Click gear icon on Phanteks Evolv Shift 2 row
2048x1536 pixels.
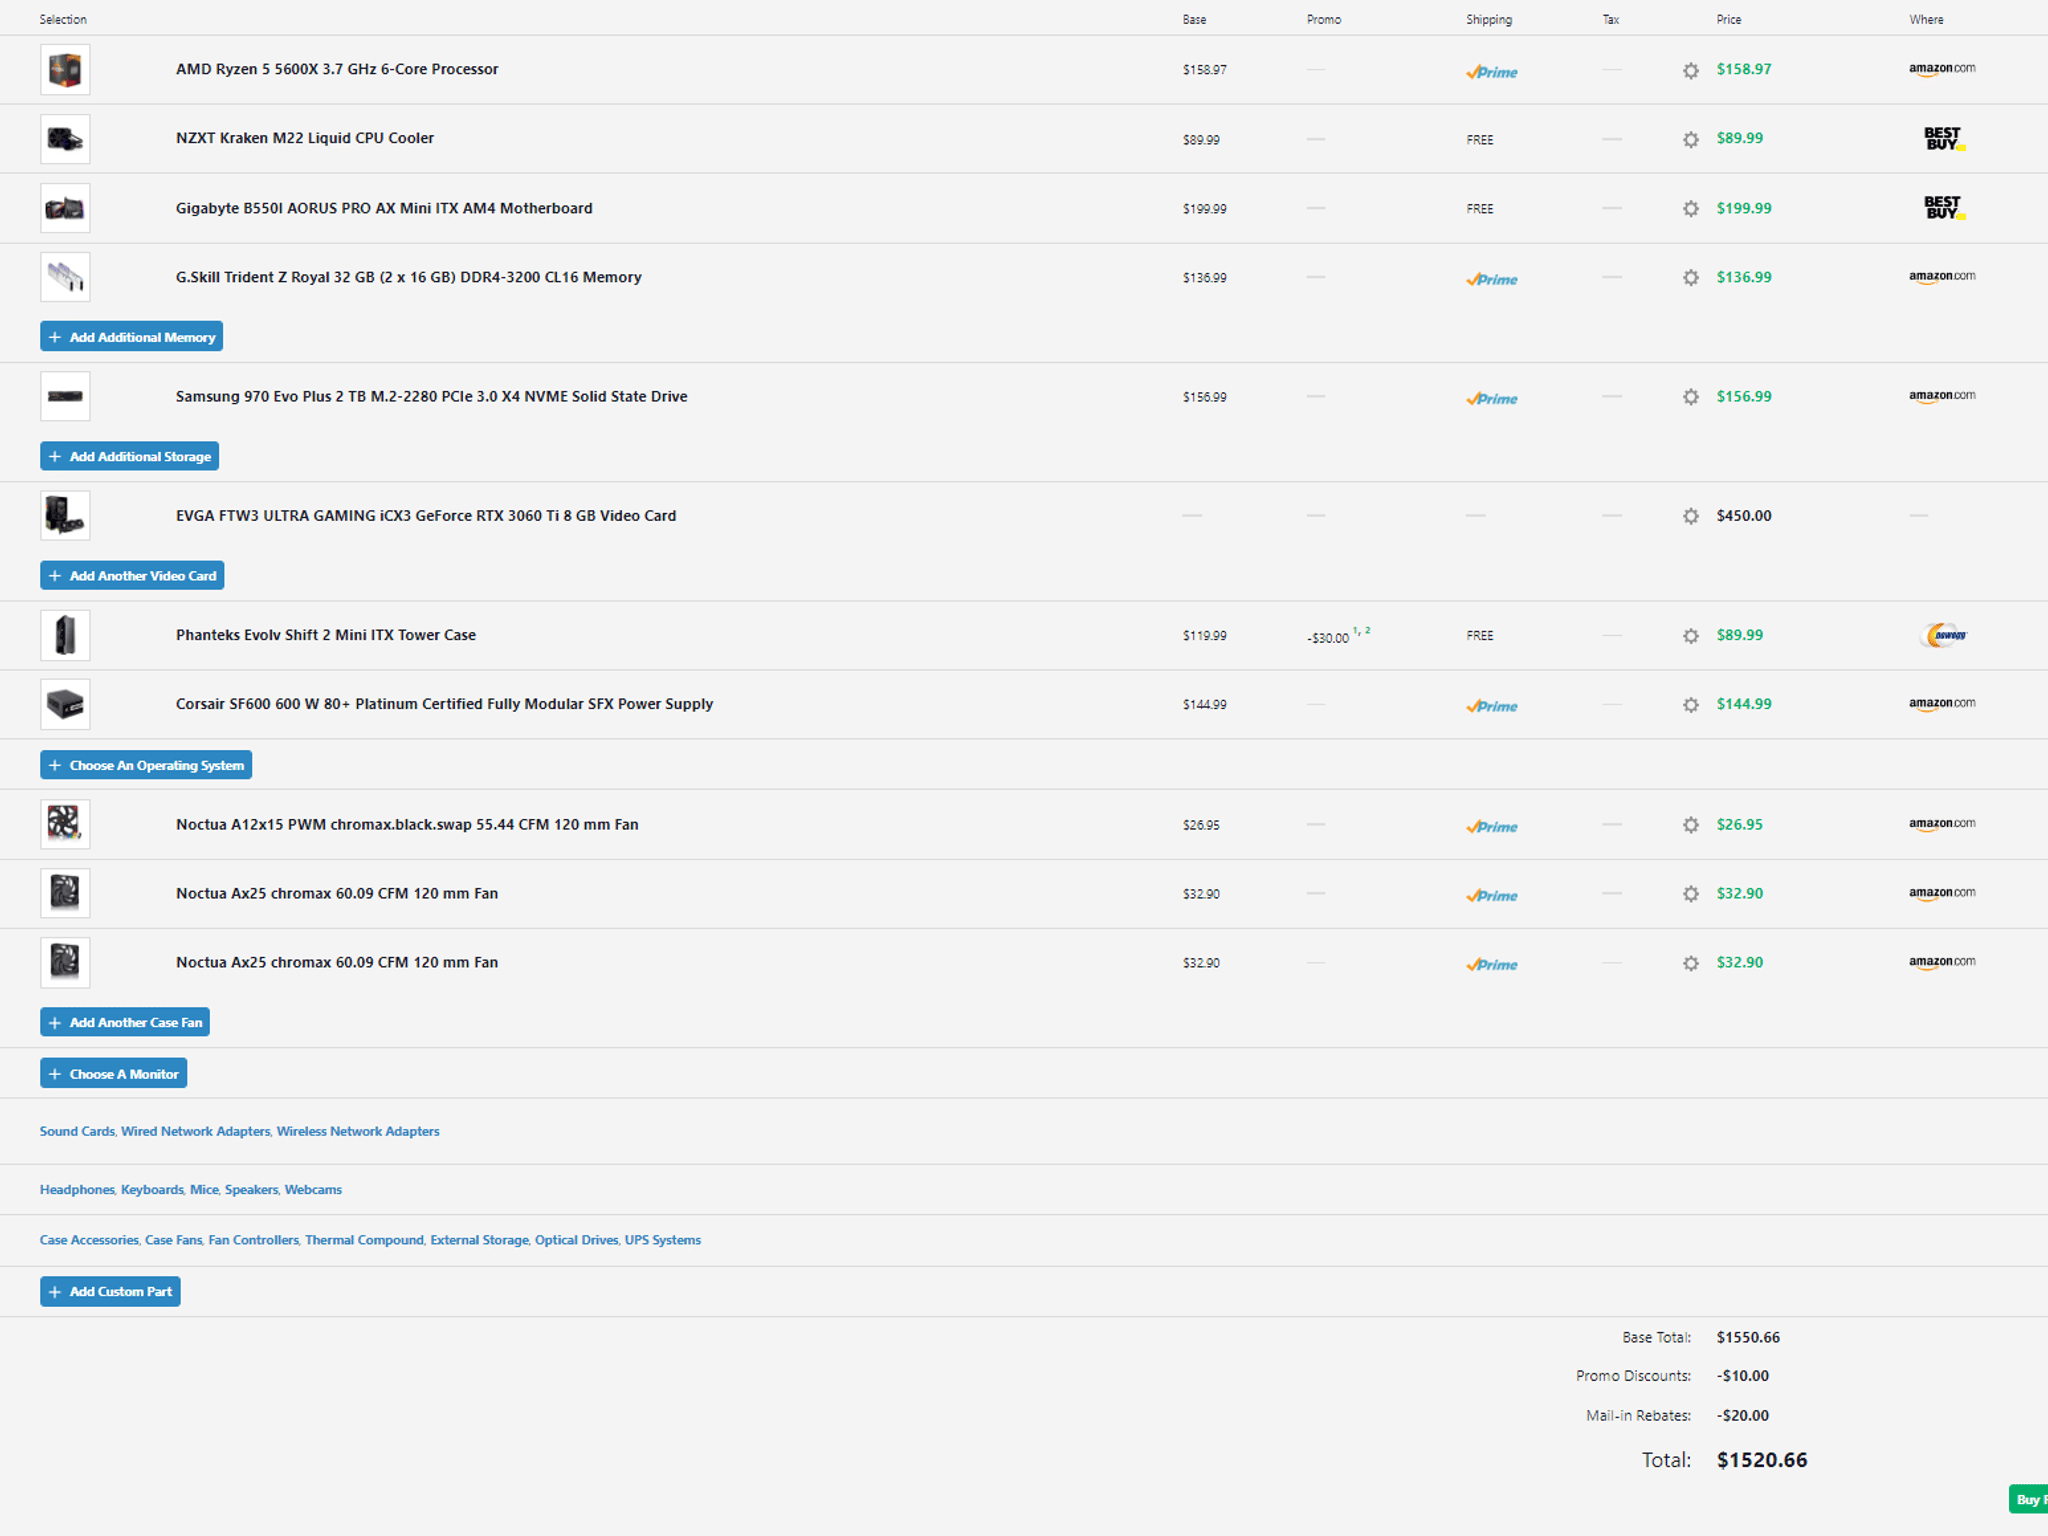point(1690,636)
